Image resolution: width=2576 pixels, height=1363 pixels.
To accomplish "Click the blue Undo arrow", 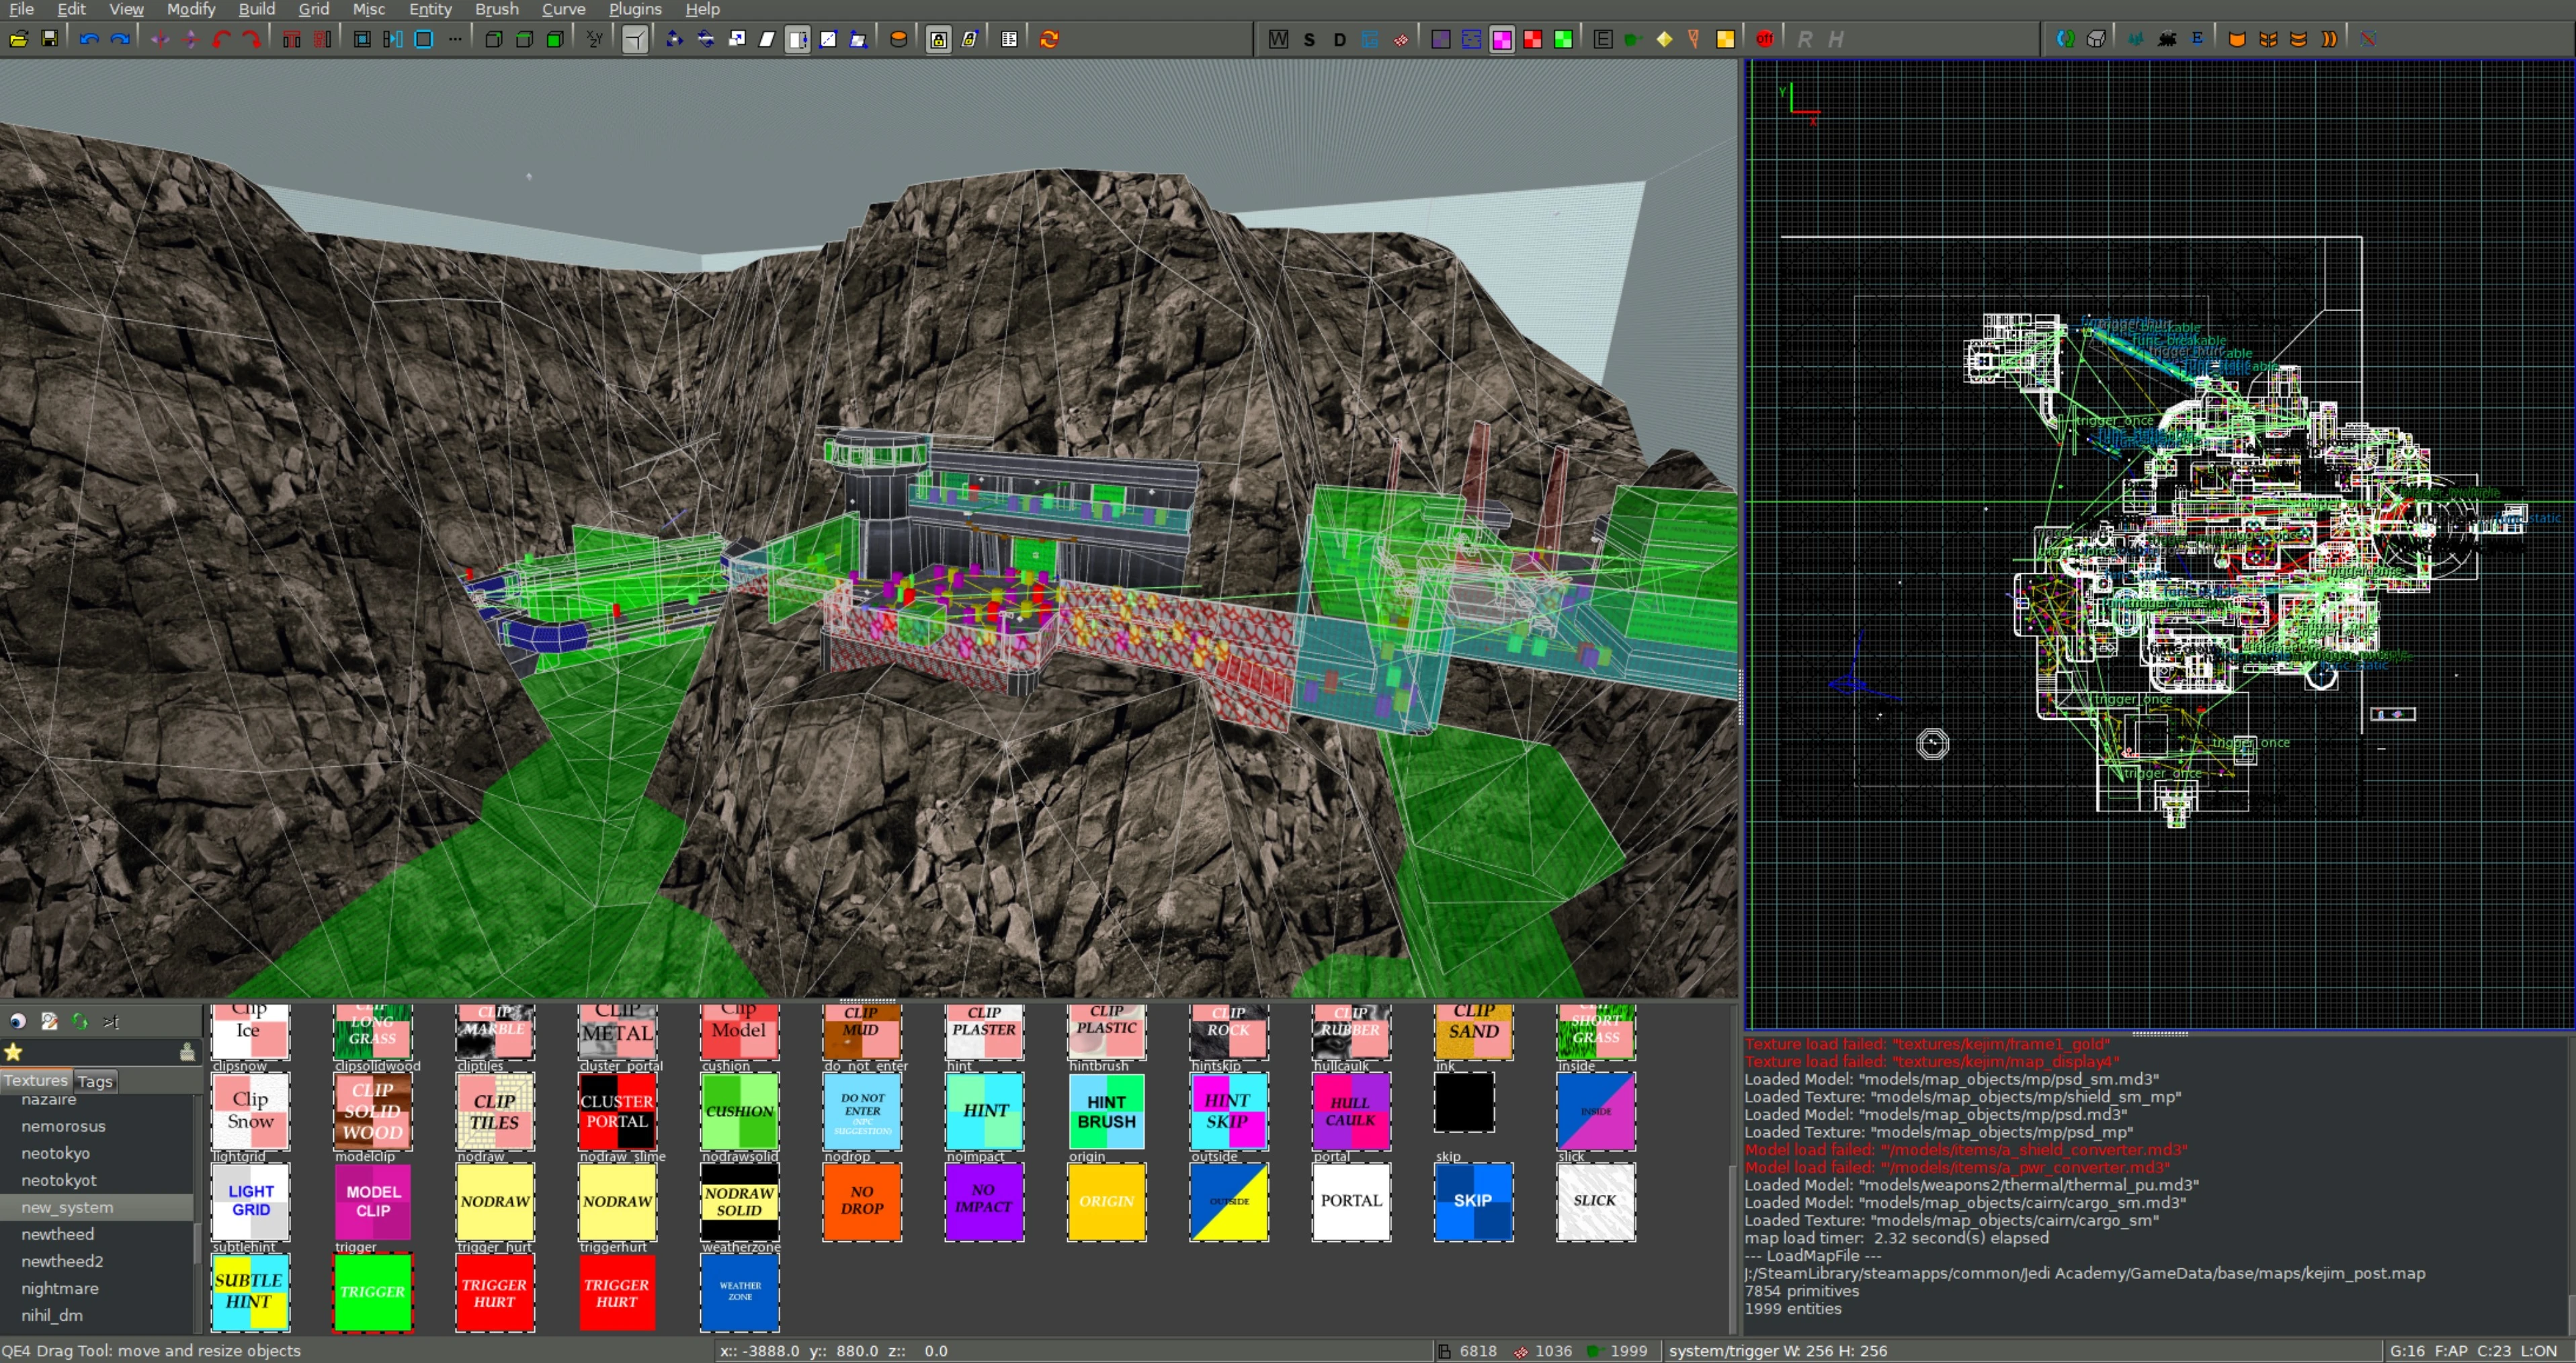I will coord(89,39).
